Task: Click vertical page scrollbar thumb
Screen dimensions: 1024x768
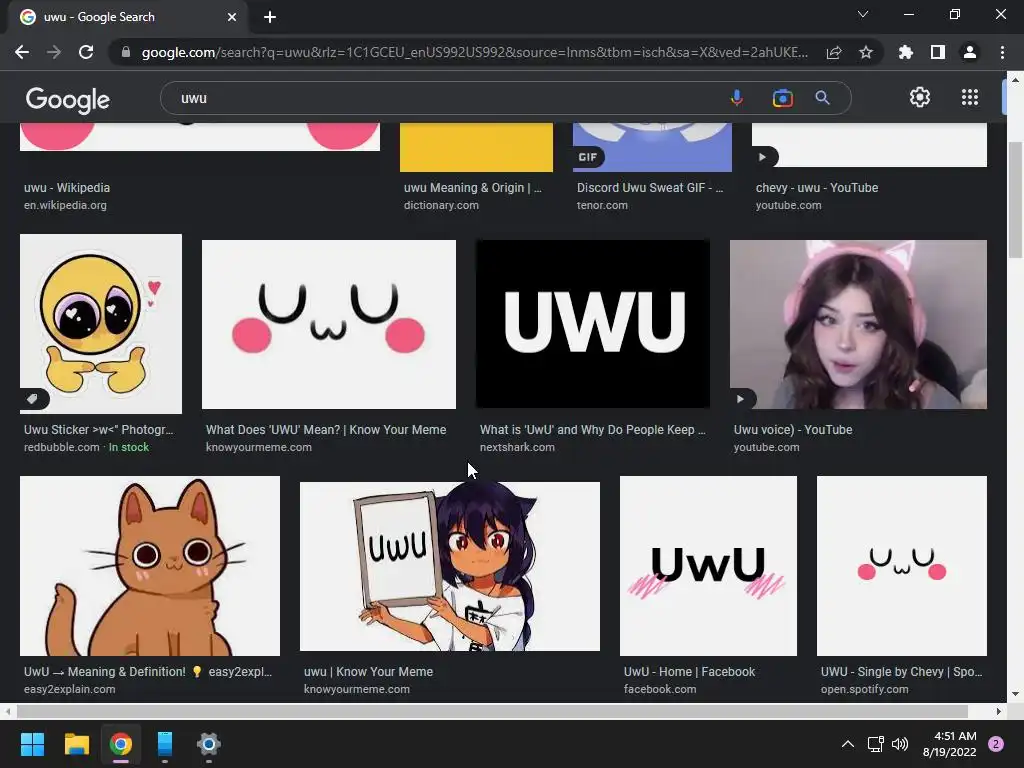Action: tap(1015, 199)
